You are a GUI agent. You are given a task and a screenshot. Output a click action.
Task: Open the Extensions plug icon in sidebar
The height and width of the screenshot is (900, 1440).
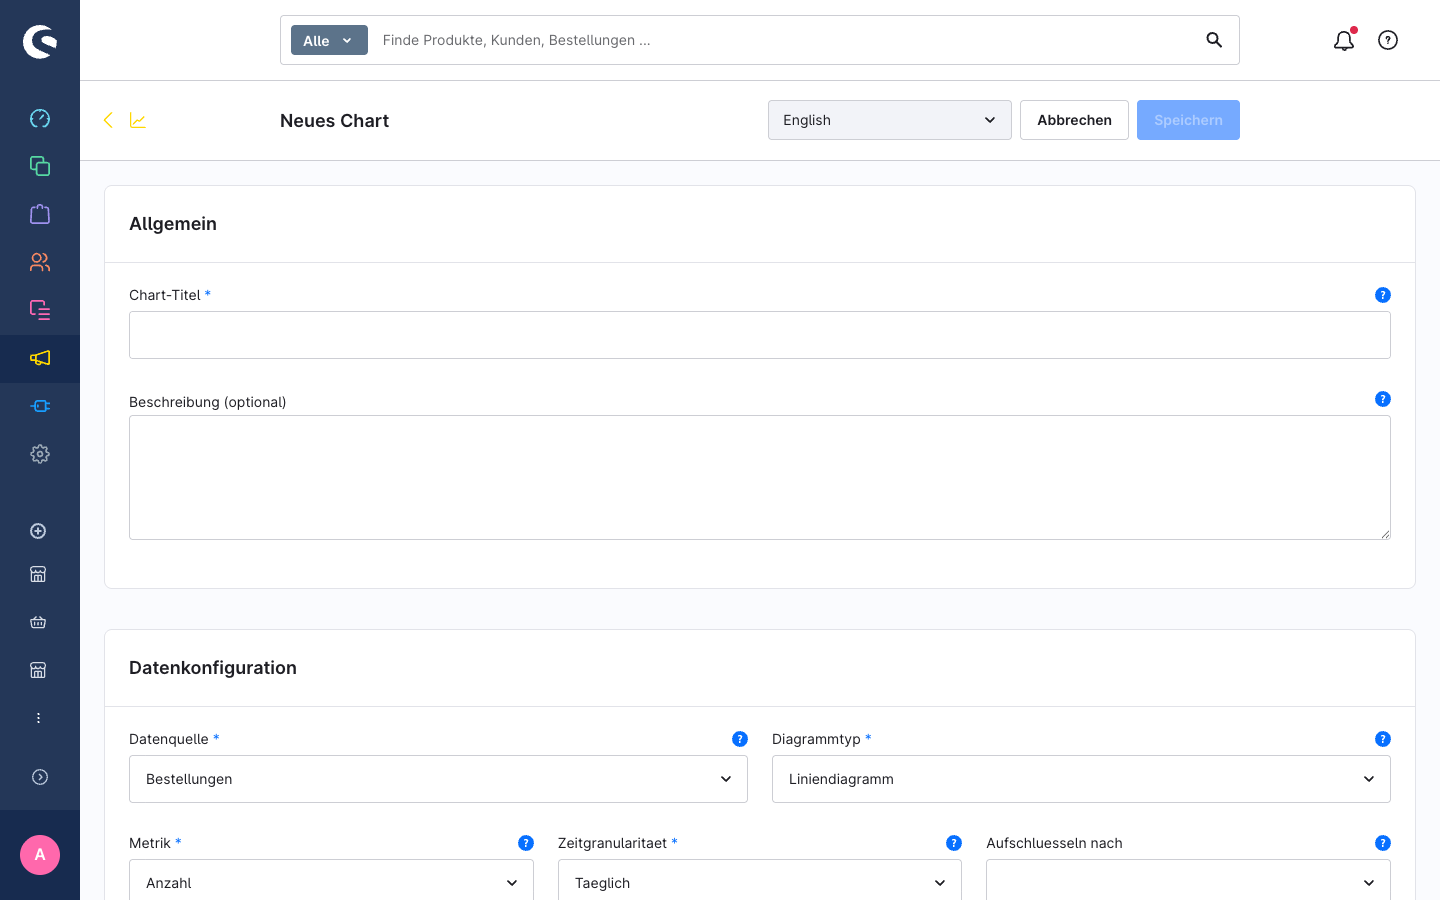(x=40, y=406)
